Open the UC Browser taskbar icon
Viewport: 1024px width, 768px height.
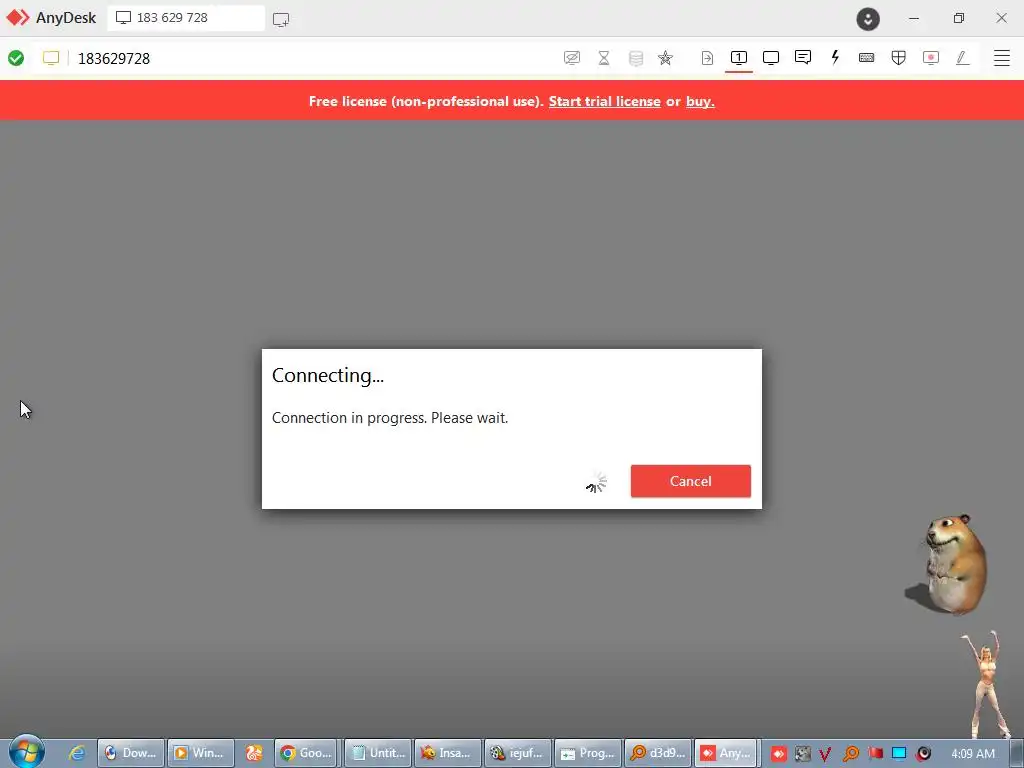pyautogui.click(x=254, y=753)
